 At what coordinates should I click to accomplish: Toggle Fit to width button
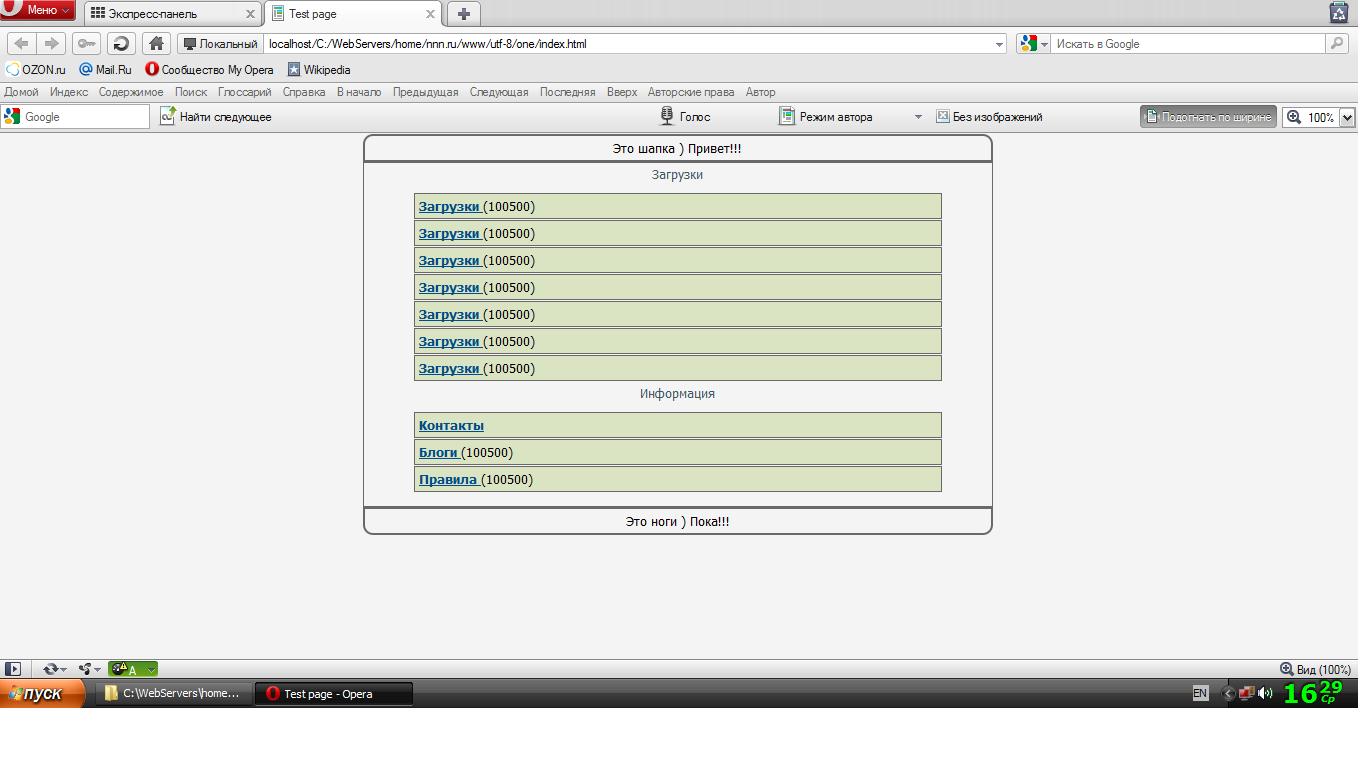(1208, 117)
